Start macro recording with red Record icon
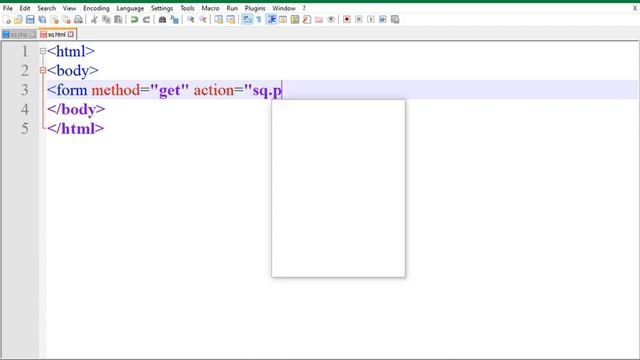The height and width of the screenshot is (360, 640). pyautogui.click(x=347, y=20)
